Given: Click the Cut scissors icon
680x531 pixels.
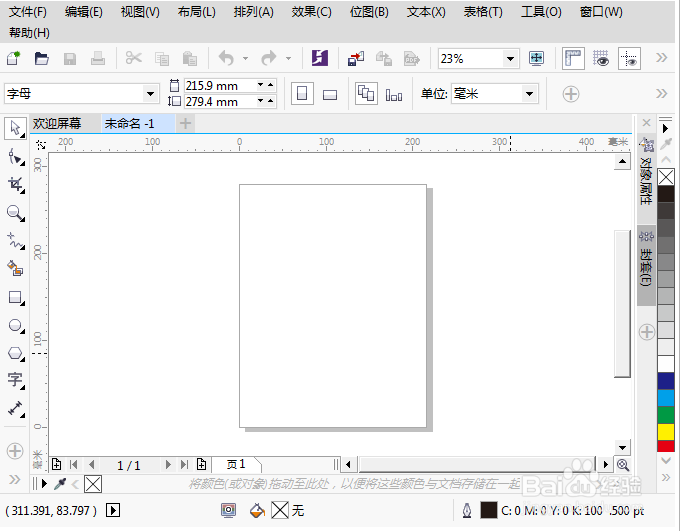Looking at the screenshot, I should tap(134, 58).
